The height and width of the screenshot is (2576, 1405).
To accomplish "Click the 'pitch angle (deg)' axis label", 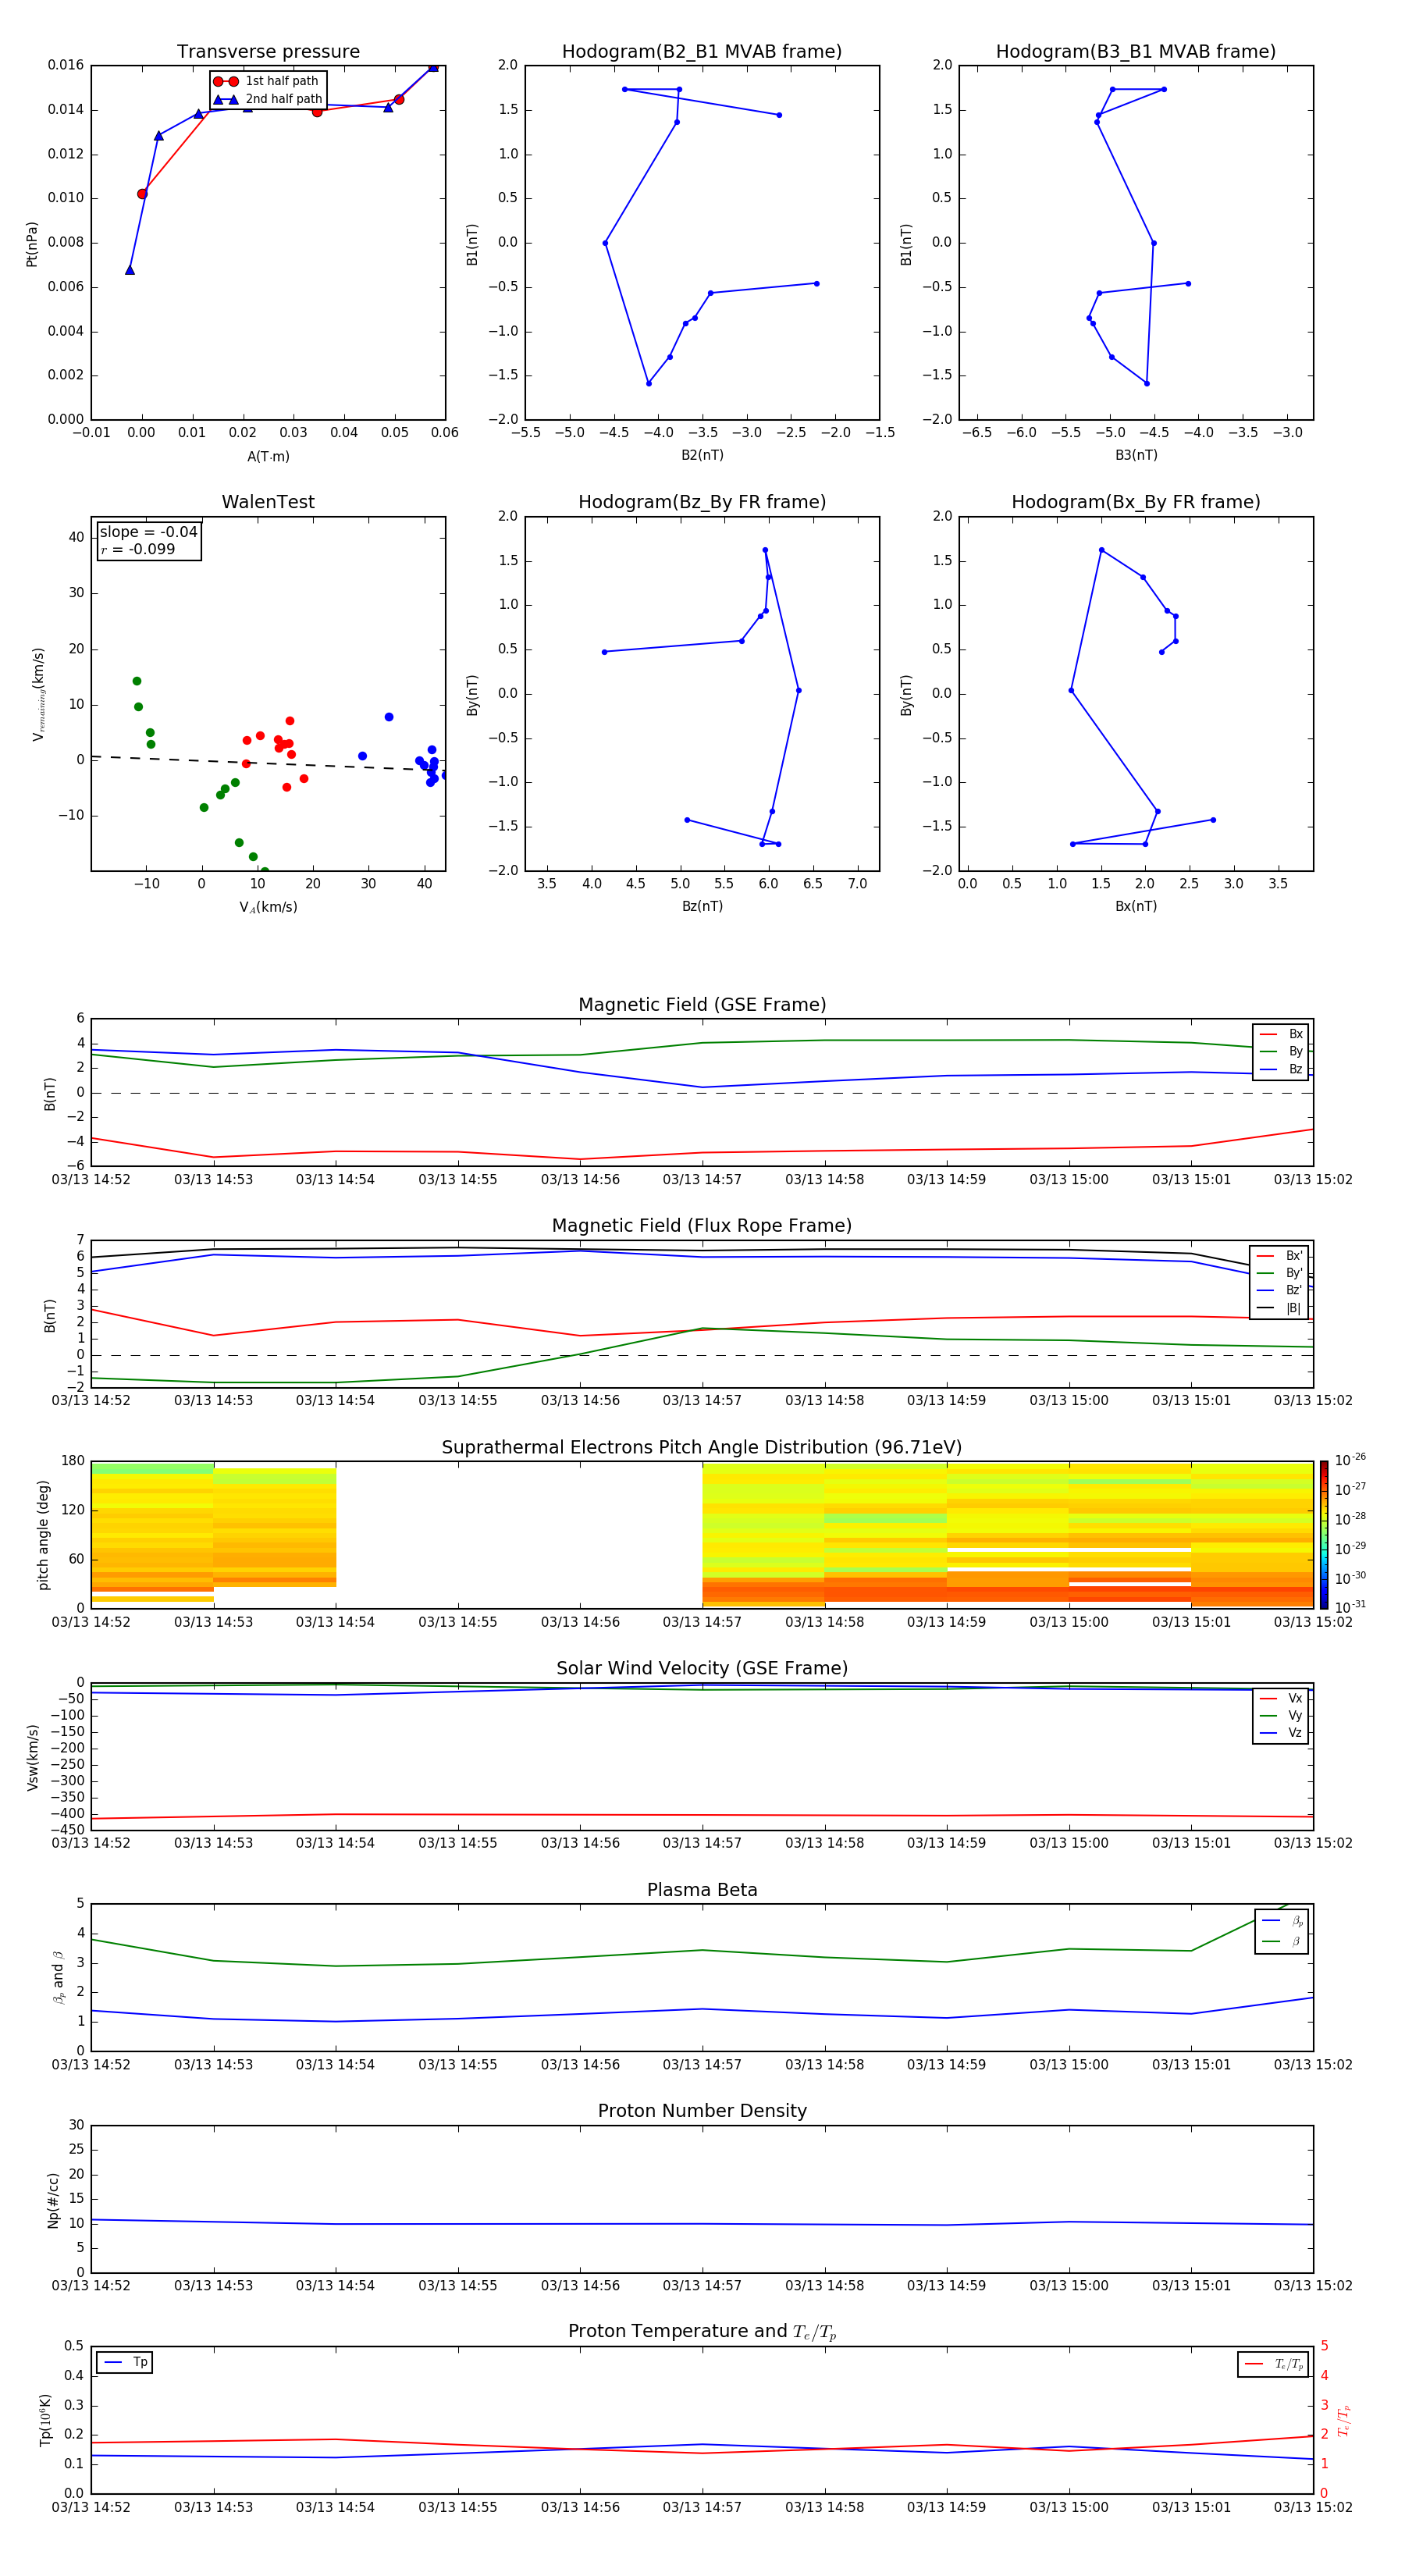I will (x=43, y=1535).
